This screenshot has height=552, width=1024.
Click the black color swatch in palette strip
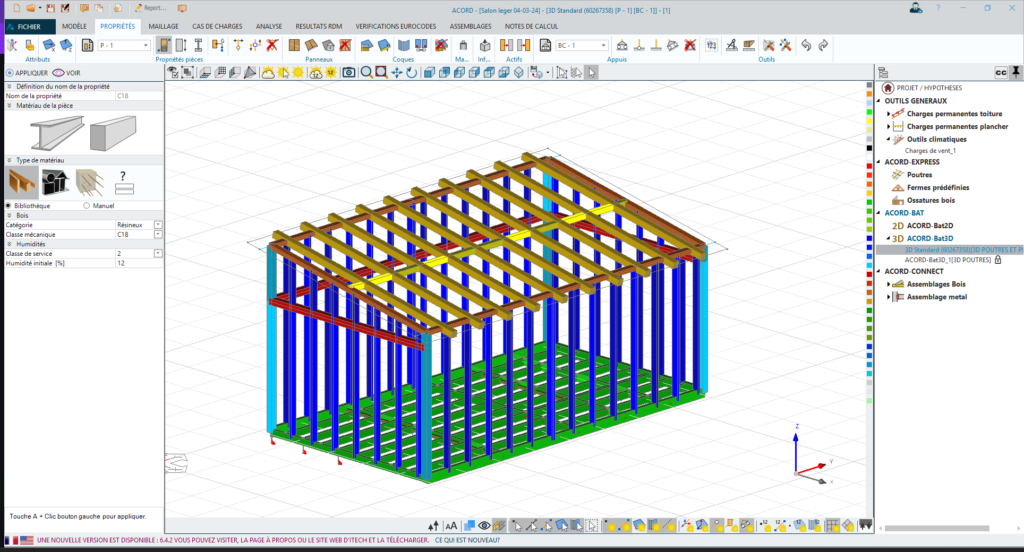pos(869,148)
